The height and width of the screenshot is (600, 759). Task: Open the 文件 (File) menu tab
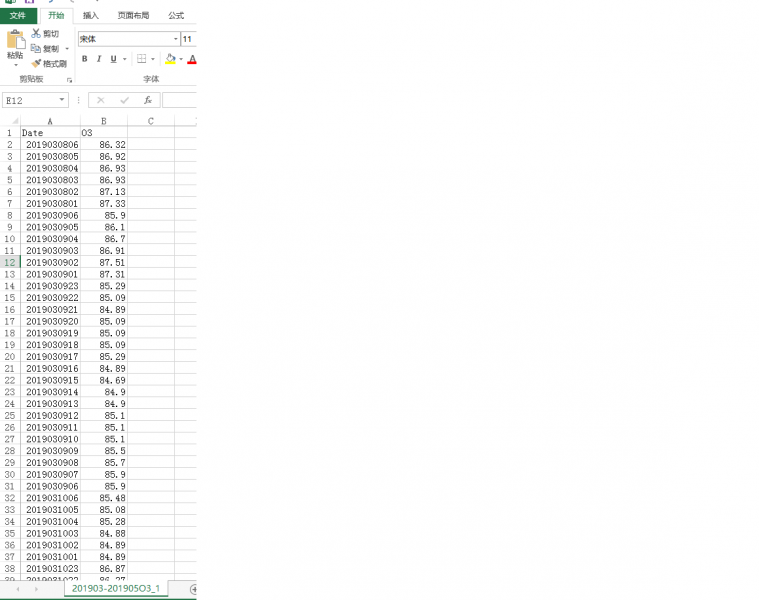pyautogui.click(x=18, y=16)
